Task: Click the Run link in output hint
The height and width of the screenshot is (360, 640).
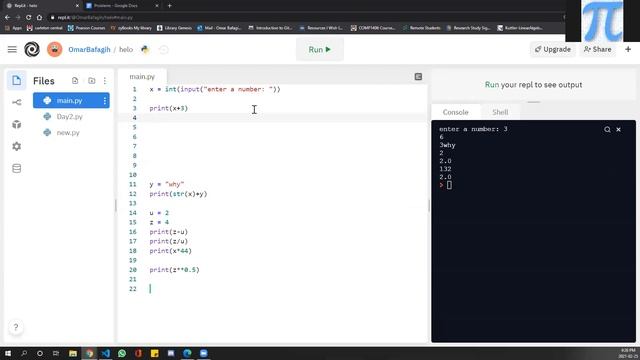Action: [x=492, y=85]
